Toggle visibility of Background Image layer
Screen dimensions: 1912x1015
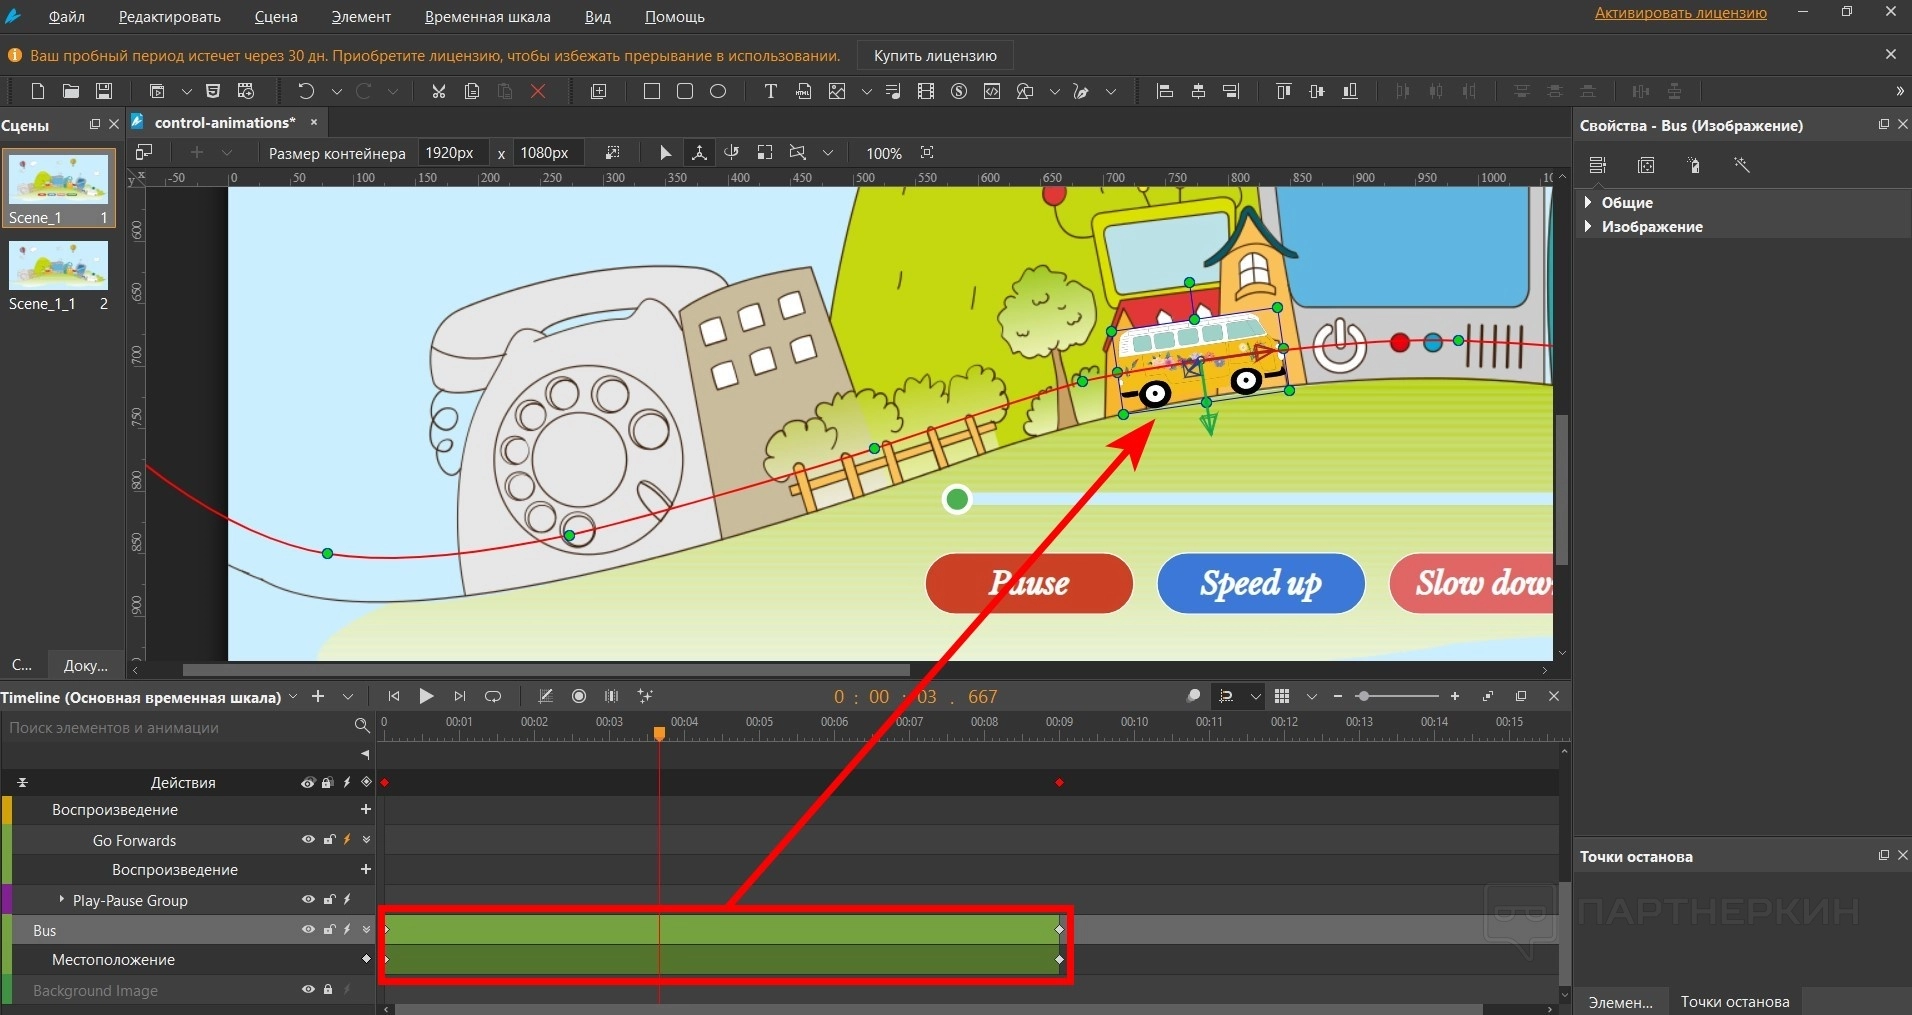coord(308,990)
